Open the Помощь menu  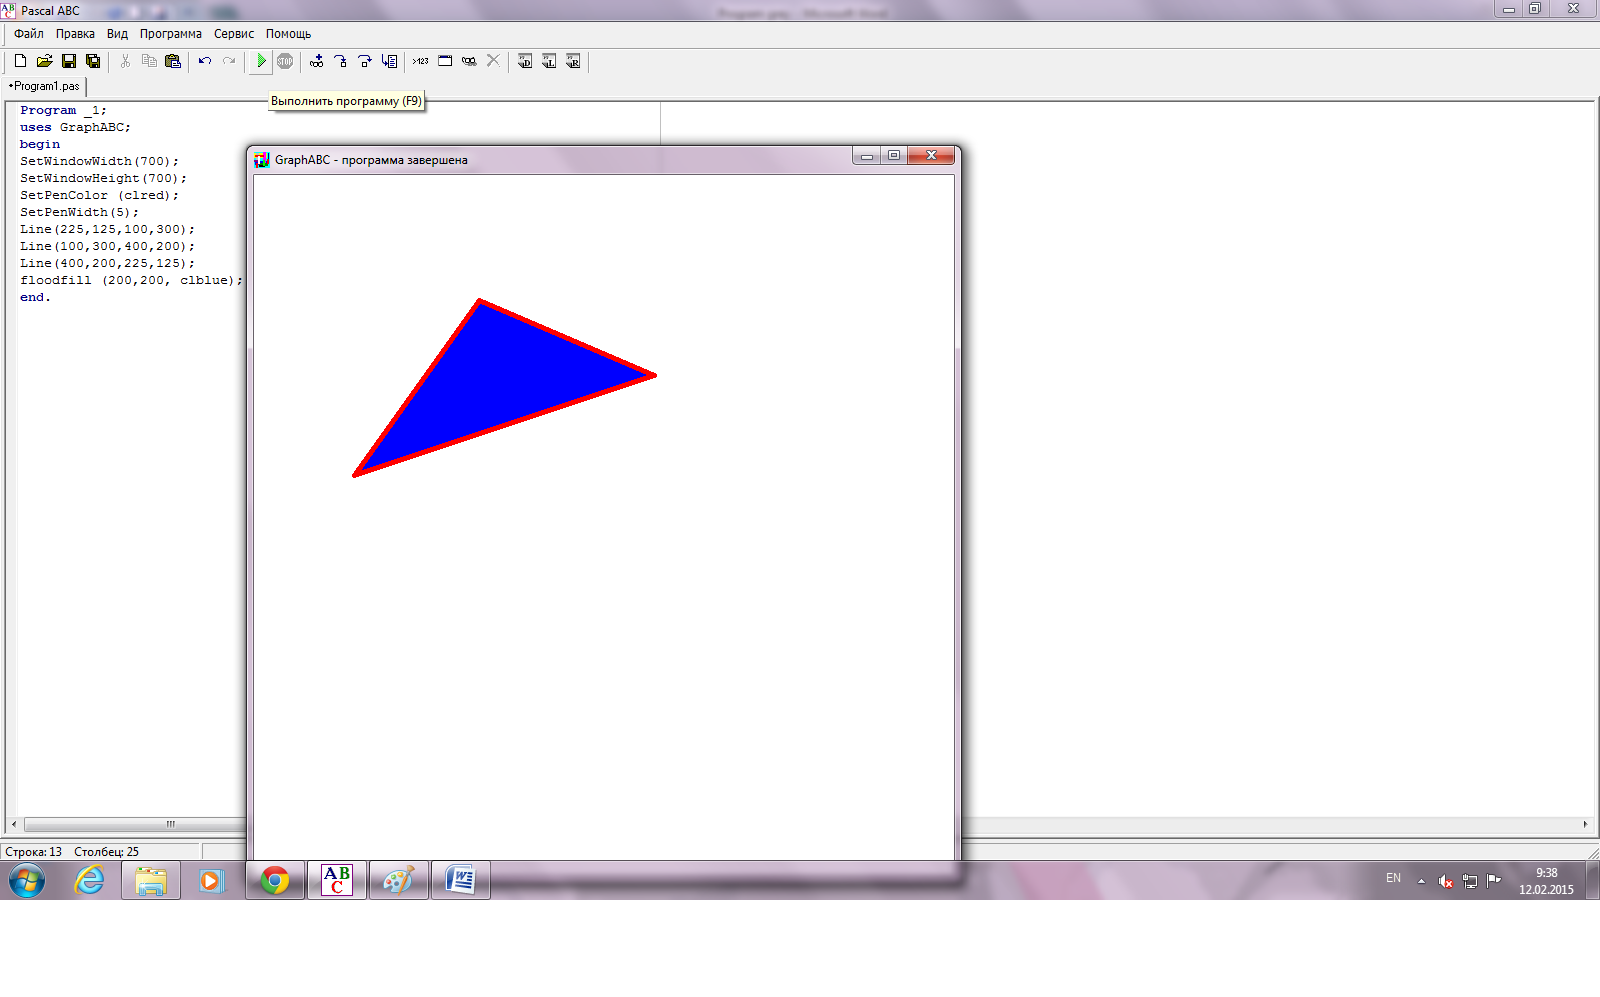click(x=288, y=34)
